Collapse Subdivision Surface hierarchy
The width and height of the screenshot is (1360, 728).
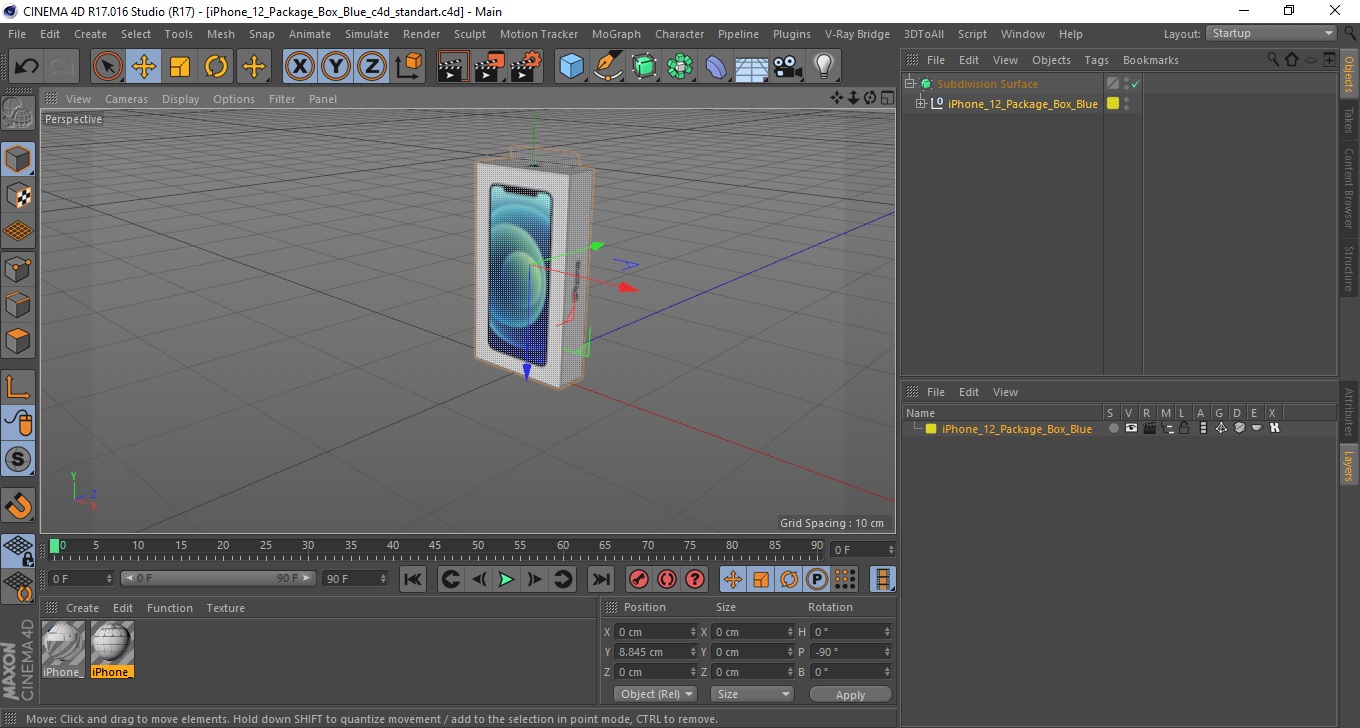[910, 84]
